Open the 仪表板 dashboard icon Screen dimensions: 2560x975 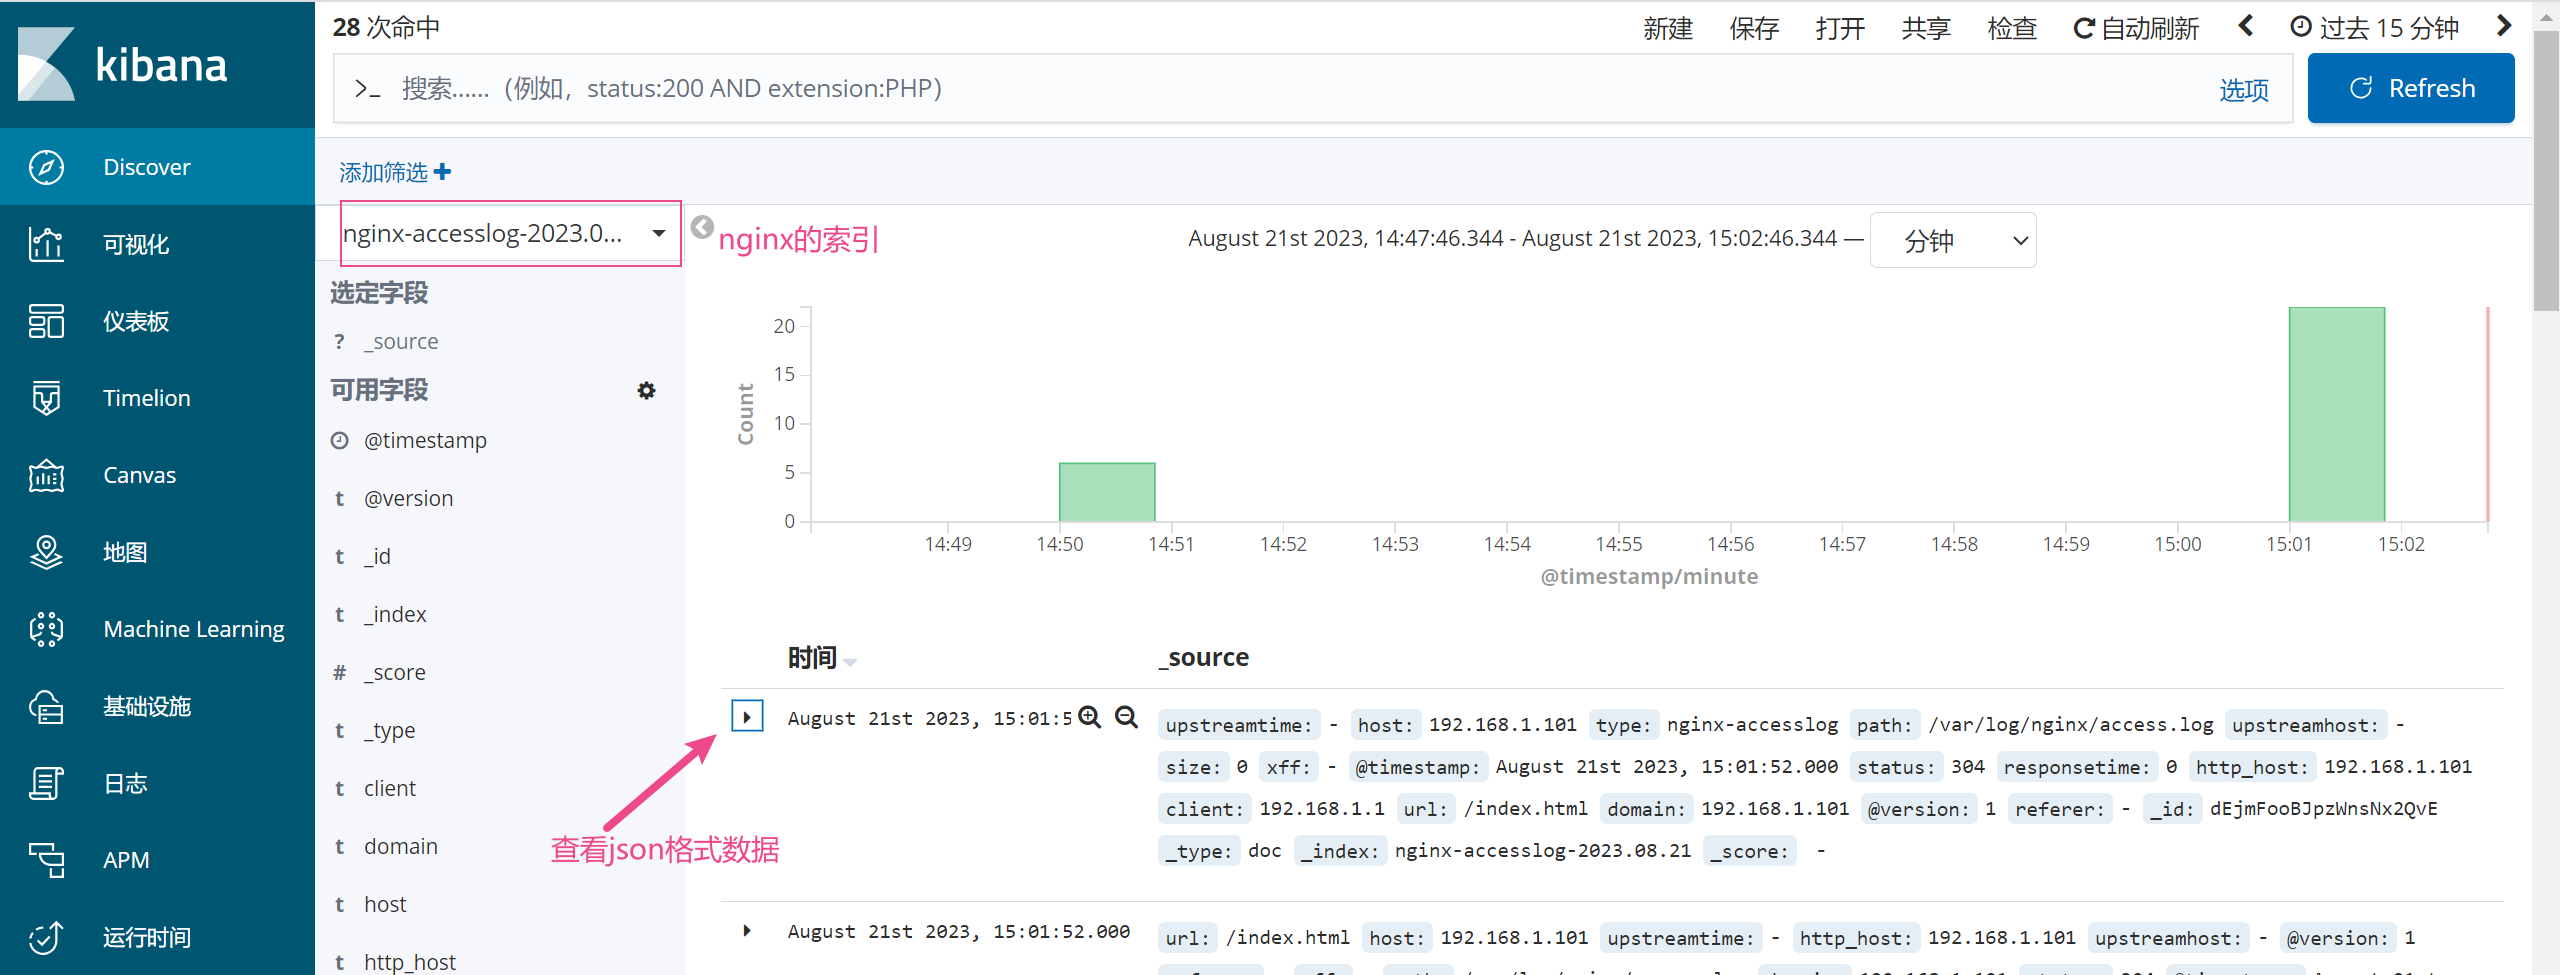[46, 321]
